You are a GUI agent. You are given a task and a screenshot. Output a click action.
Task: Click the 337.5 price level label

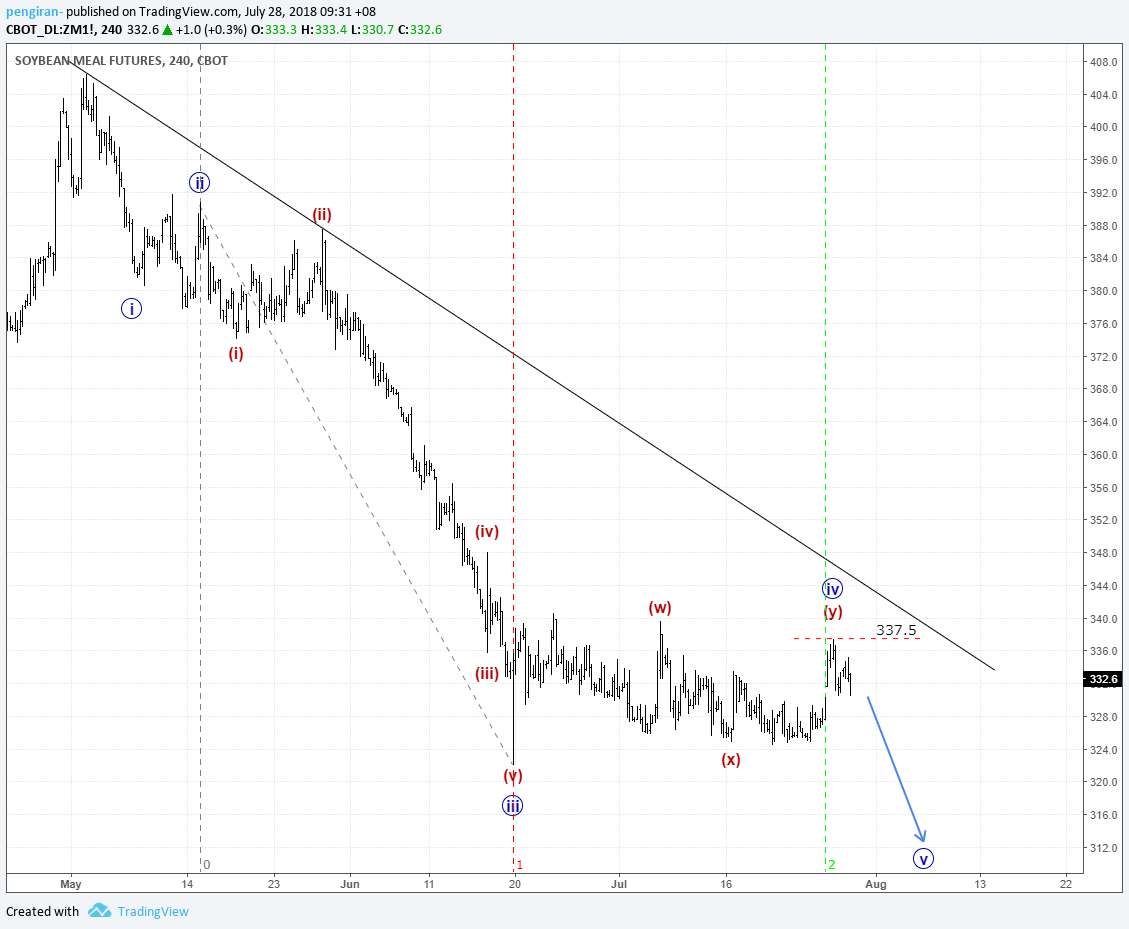[x=896, y=630]
